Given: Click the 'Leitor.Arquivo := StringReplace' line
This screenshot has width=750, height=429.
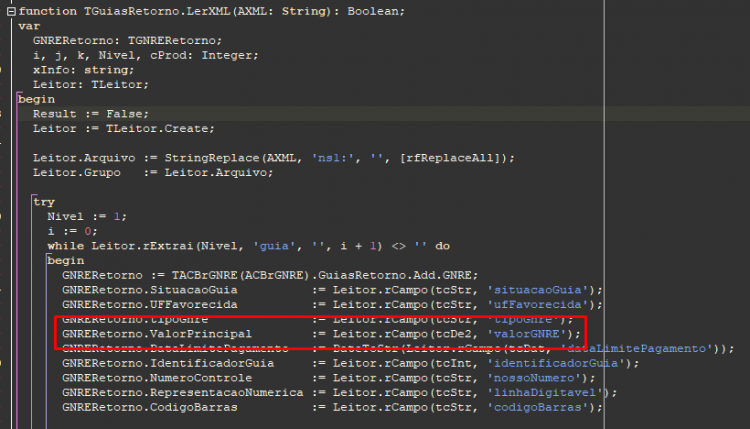Looking at the screenshot, I should (273, 158).
